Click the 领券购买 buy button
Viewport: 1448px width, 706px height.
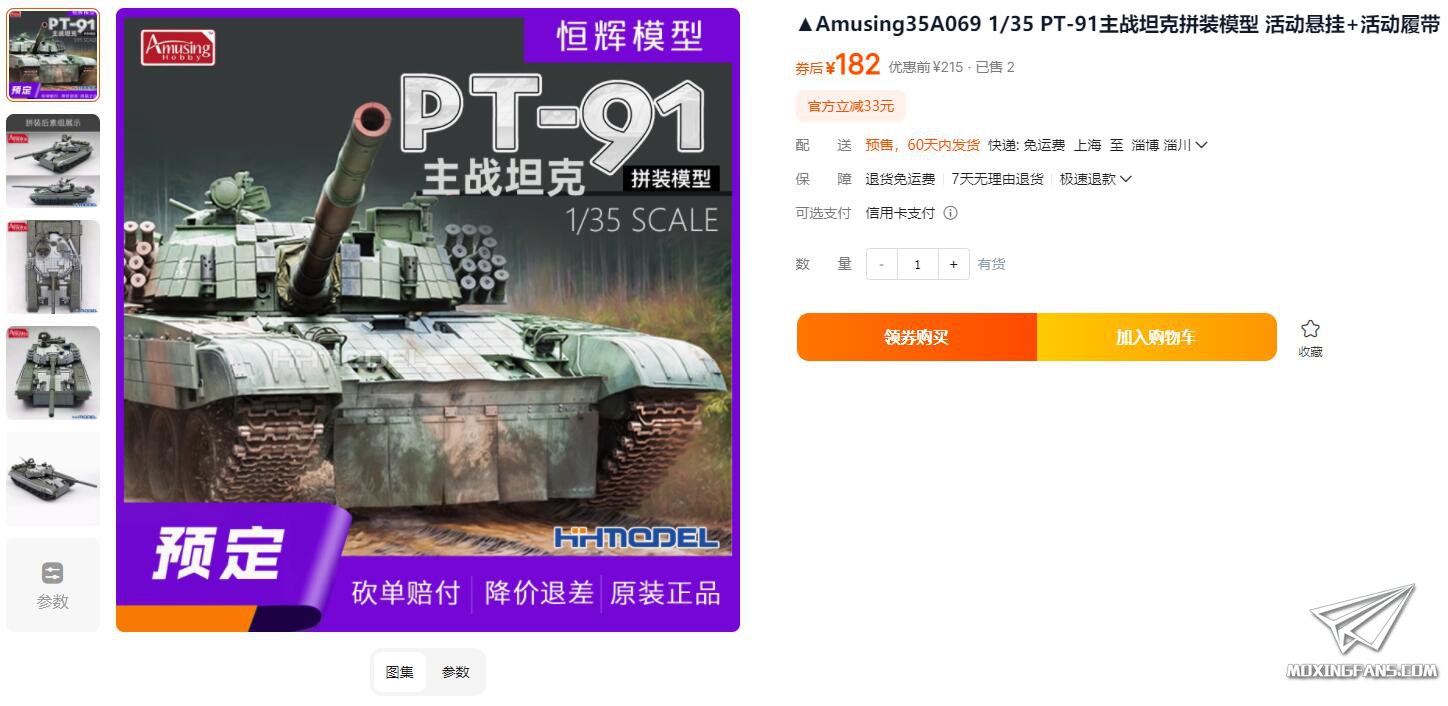917,337
